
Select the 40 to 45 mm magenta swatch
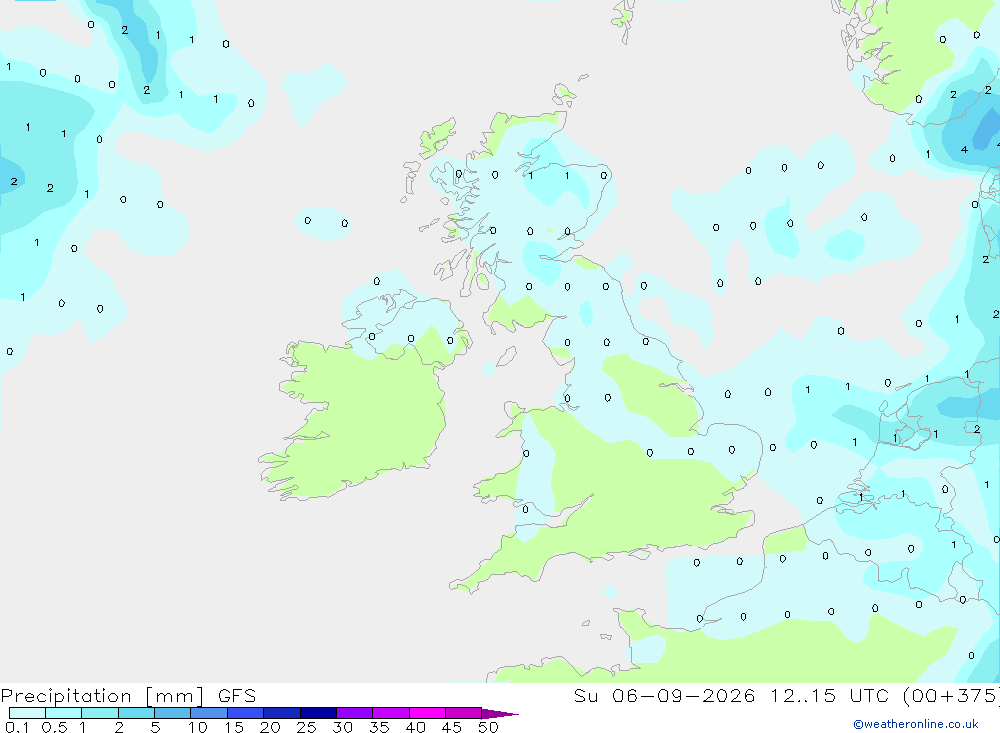(x=427, y=713)
